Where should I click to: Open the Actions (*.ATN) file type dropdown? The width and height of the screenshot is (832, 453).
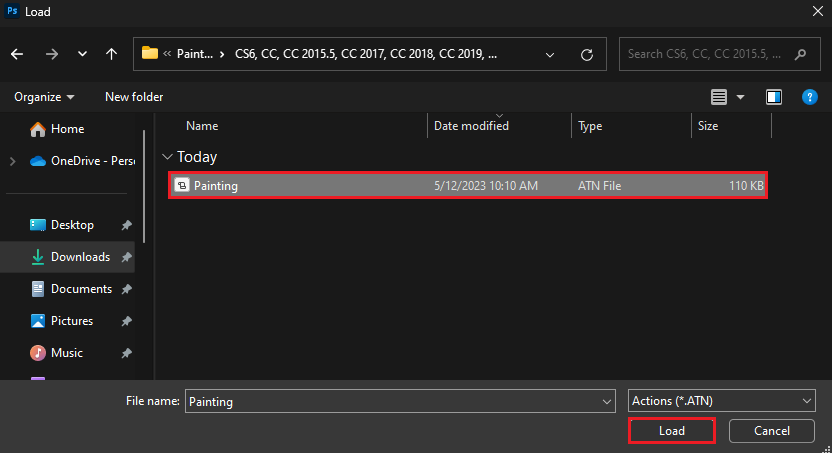(x=722, y=401)
